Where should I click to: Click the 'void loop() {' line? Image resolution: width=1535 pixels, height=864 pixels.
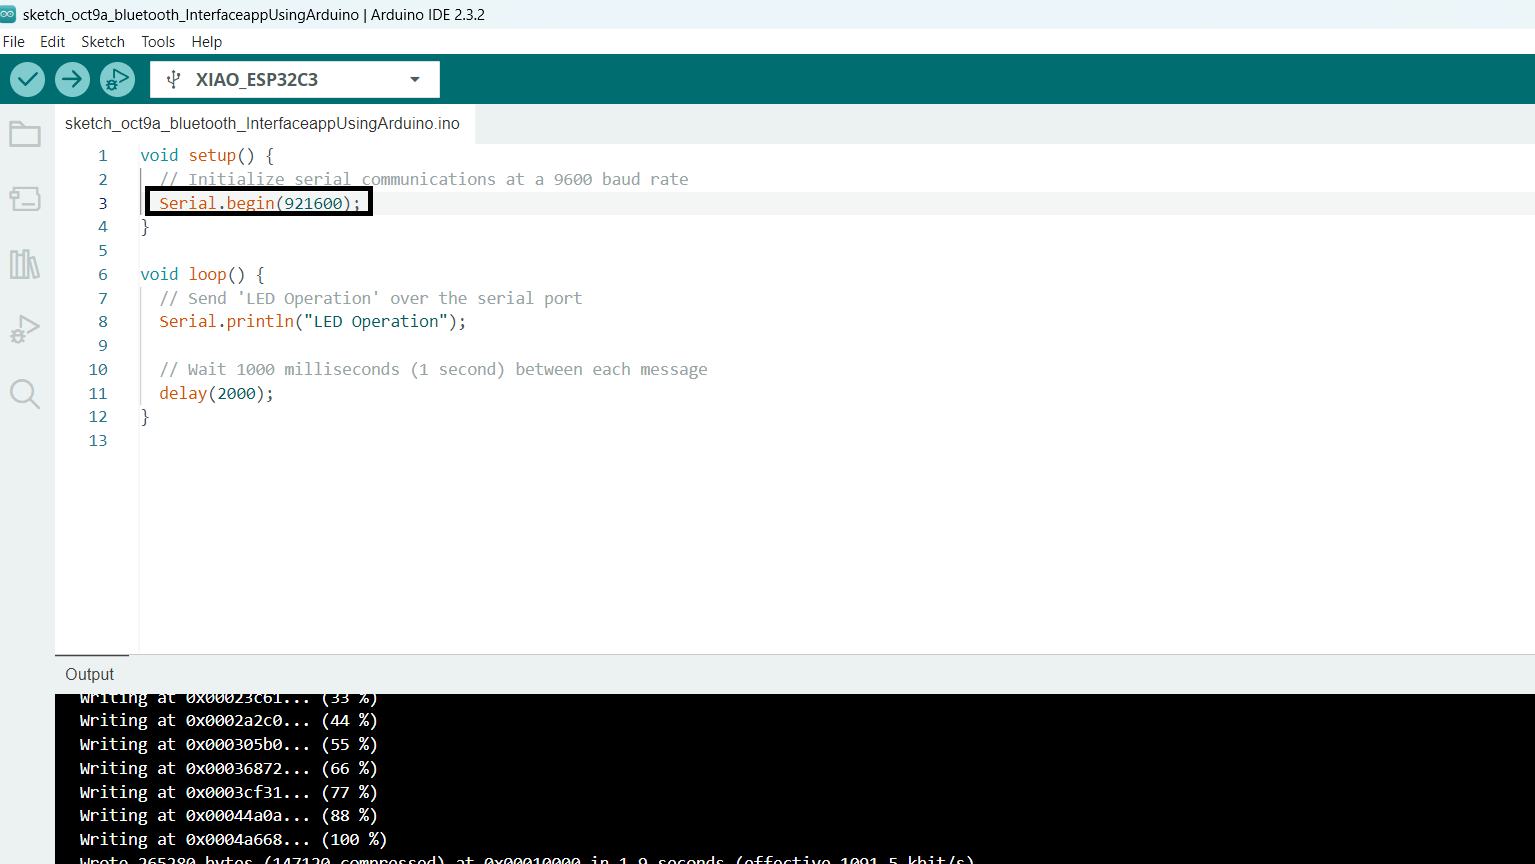pos(202,274)
